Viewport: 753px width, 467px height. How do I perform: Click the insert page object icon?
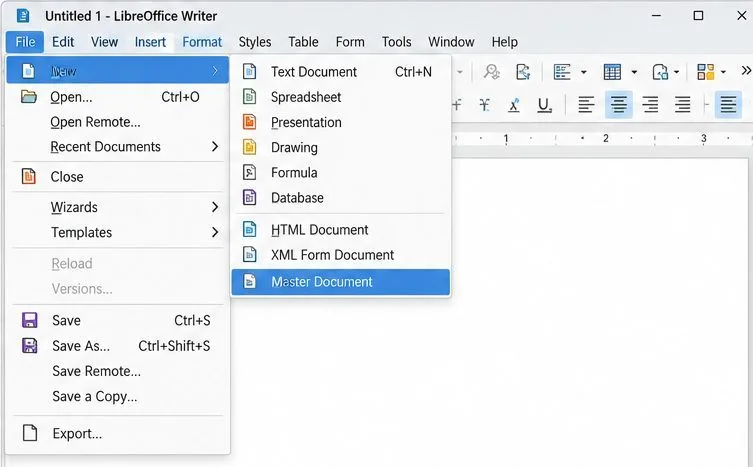tap(660, 72)
